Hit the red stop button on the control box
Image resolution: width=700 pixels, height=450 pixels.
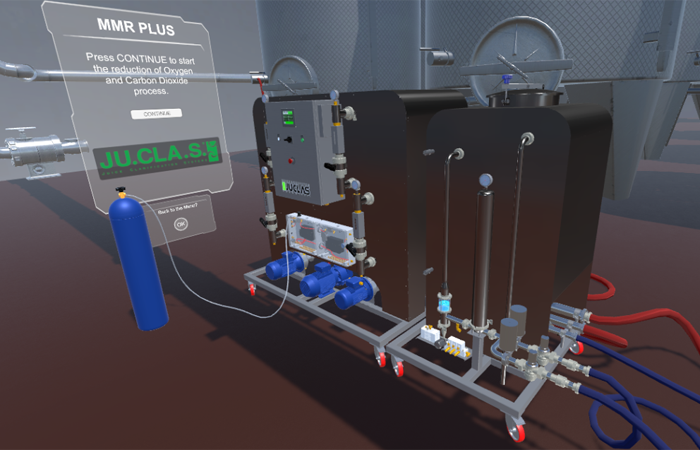tap(291, 160)
